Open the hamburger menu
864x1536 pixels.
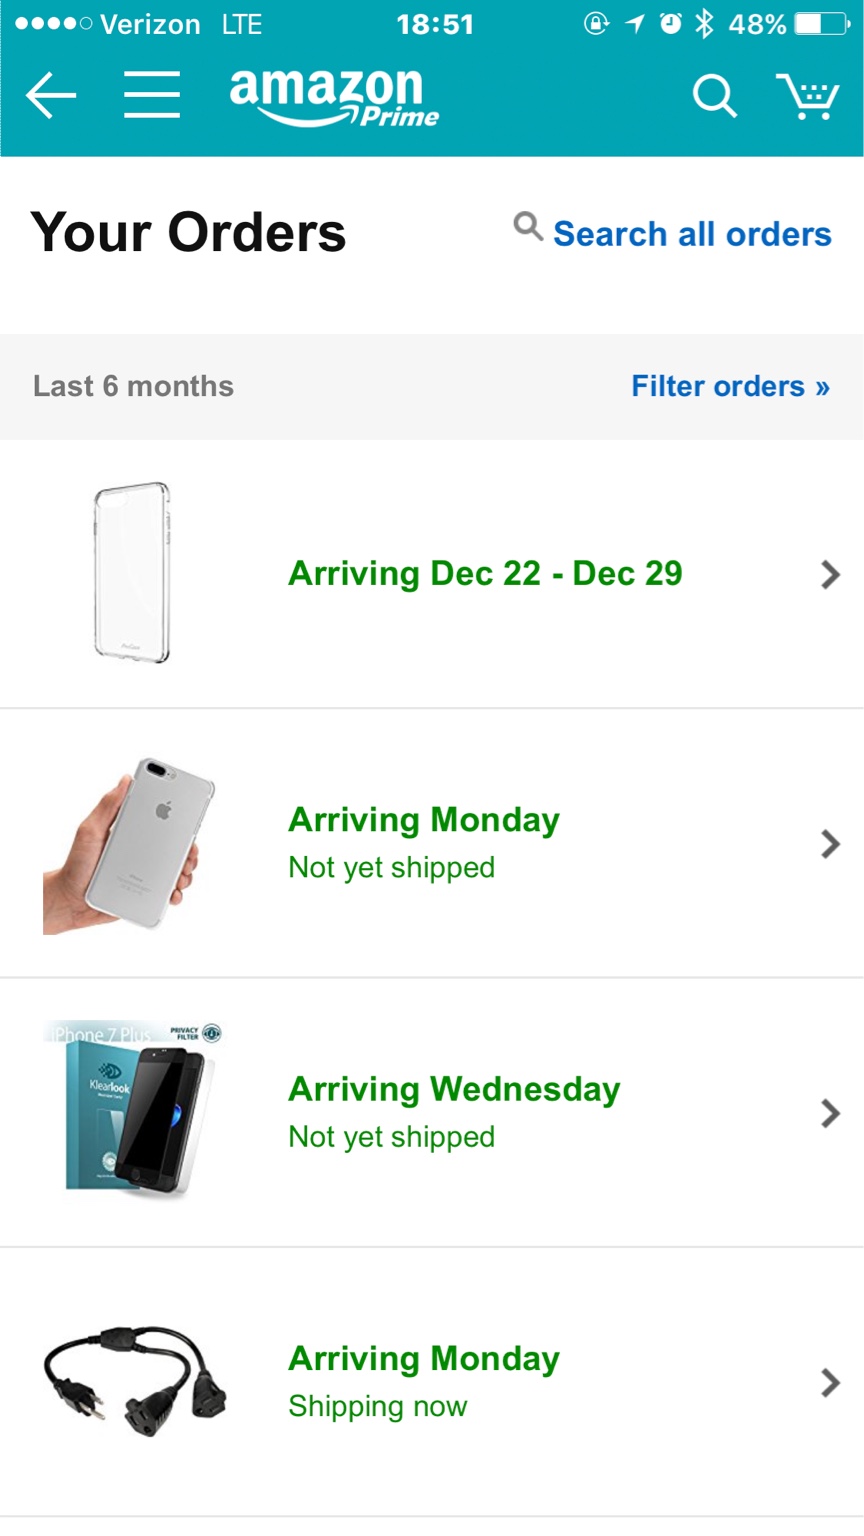click(152, 95)
